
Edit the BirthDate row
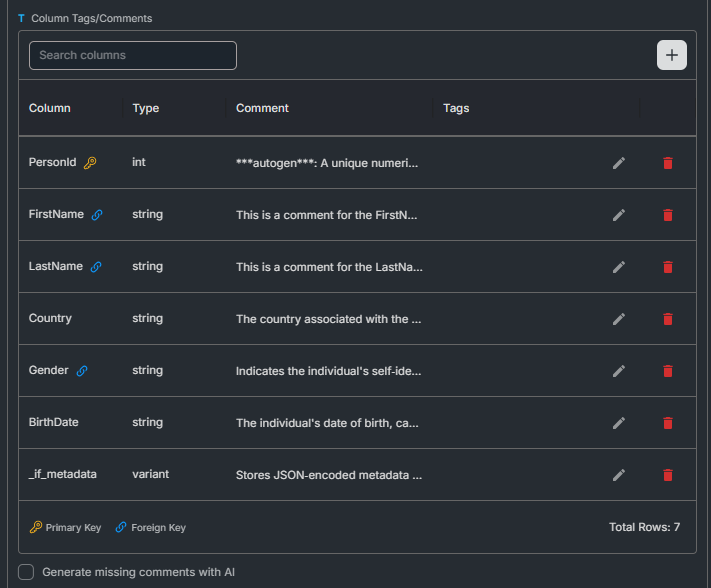point(619,423)
